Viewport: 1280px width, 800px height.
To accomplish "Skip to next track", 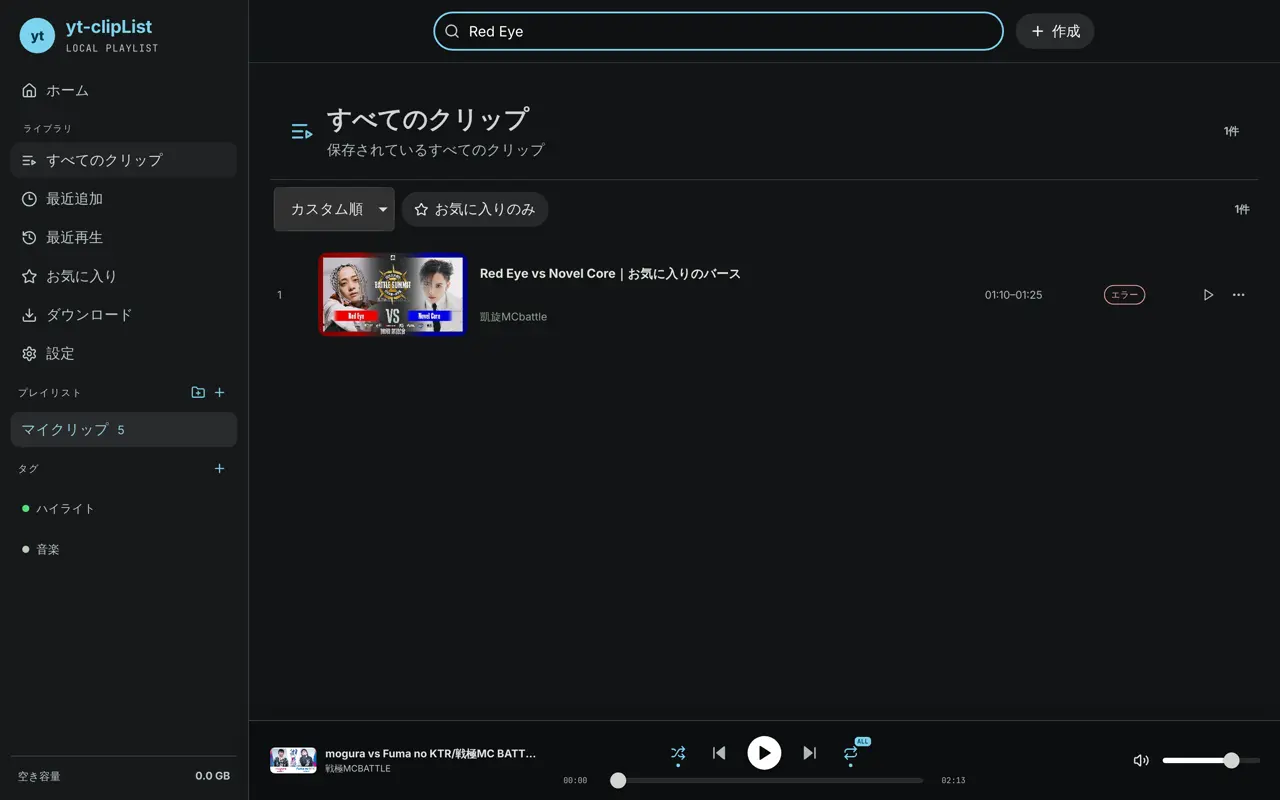I will tap(810, 753).
